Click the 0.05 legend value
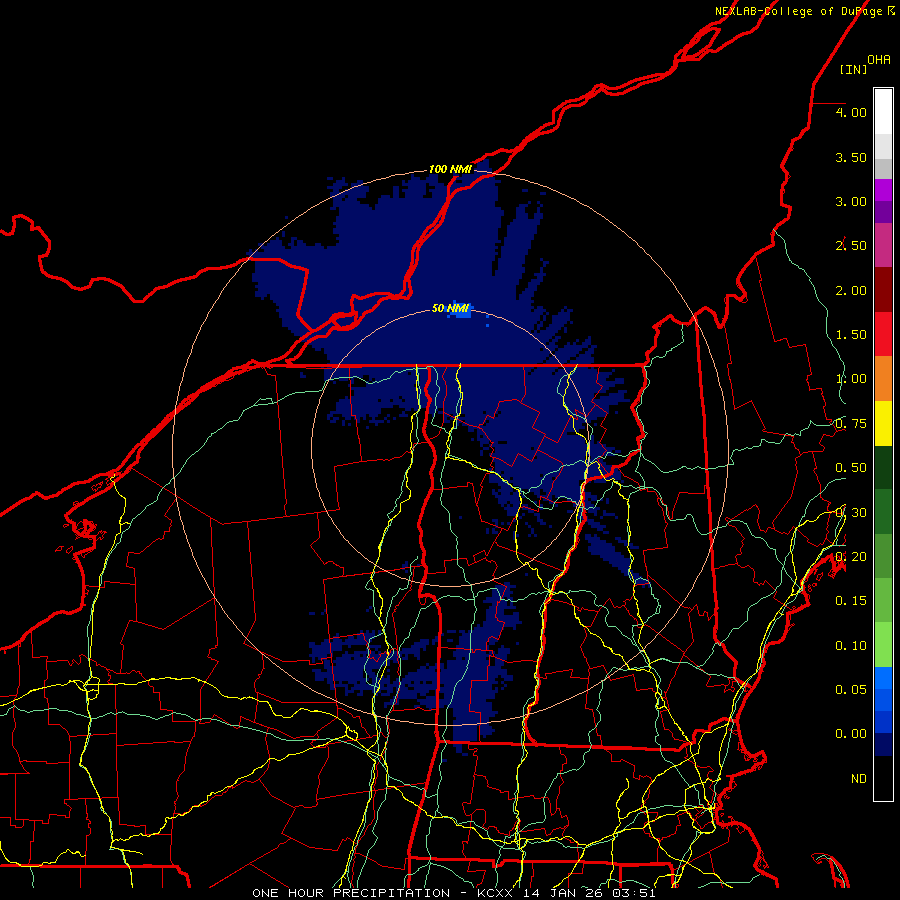The width and height of the screenshot is (900, 900). (851, 690)
